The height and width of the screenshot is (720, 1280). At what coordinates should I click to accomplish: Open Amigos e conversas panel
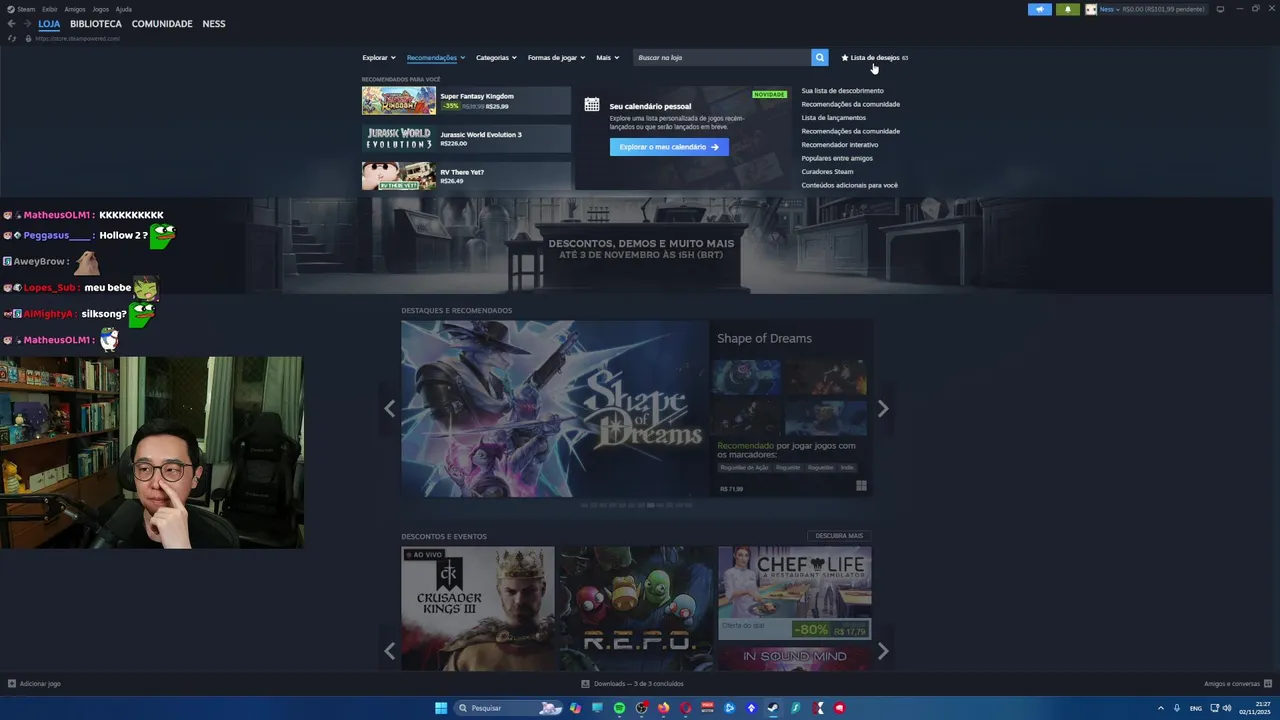(1238, 684)
